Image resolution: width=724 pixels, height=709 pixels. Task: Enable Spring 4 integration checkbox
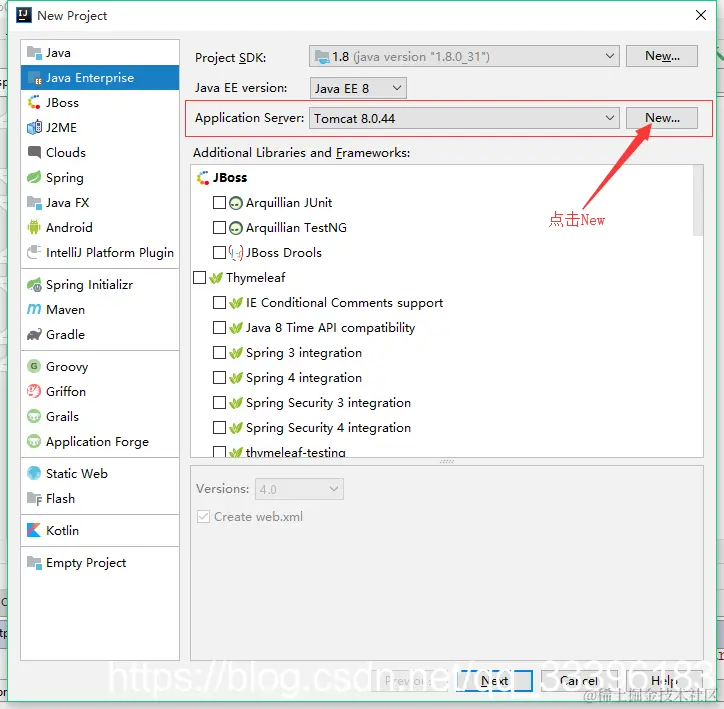(219, 378)
